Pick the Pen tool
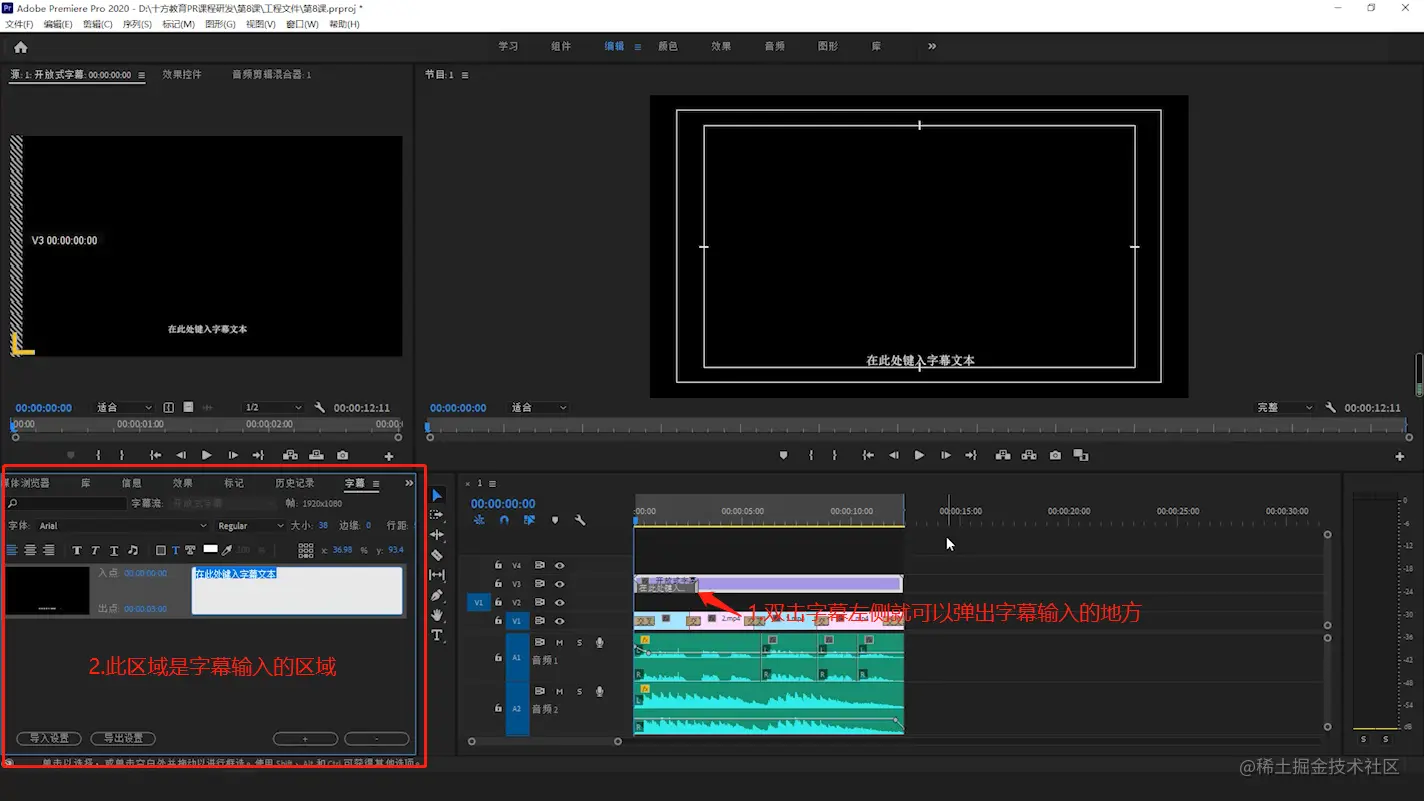 click(437, 595)
